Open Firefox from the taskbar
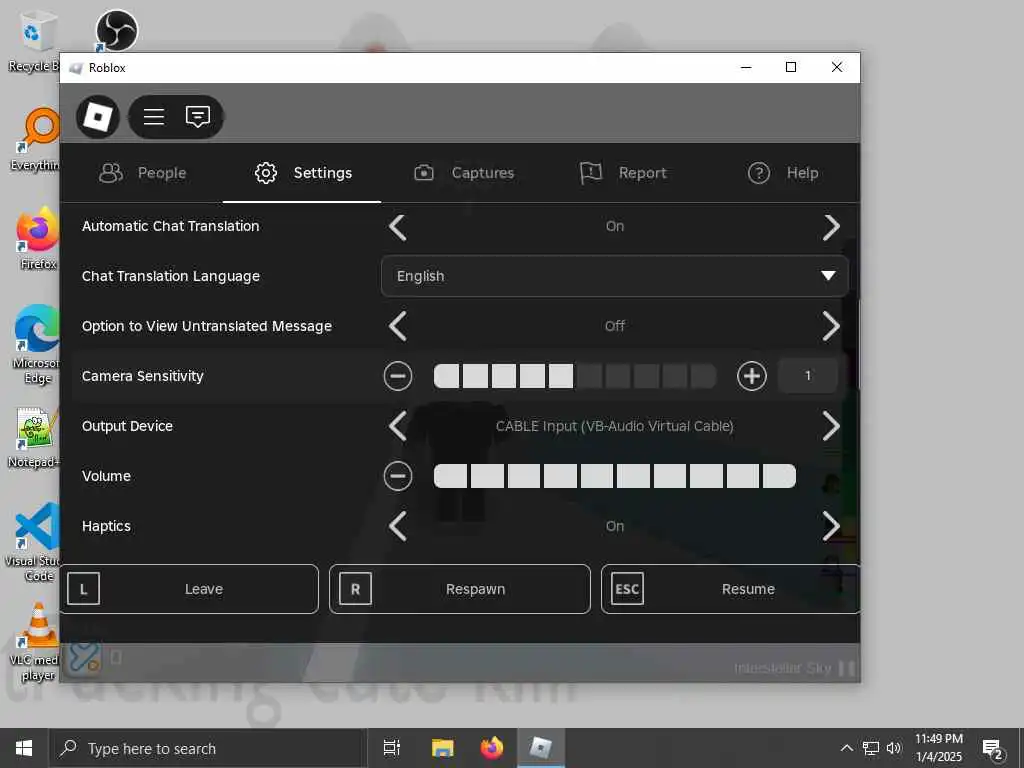The width and height of the screenshot is (1024, 768). [x=492, y=748]
